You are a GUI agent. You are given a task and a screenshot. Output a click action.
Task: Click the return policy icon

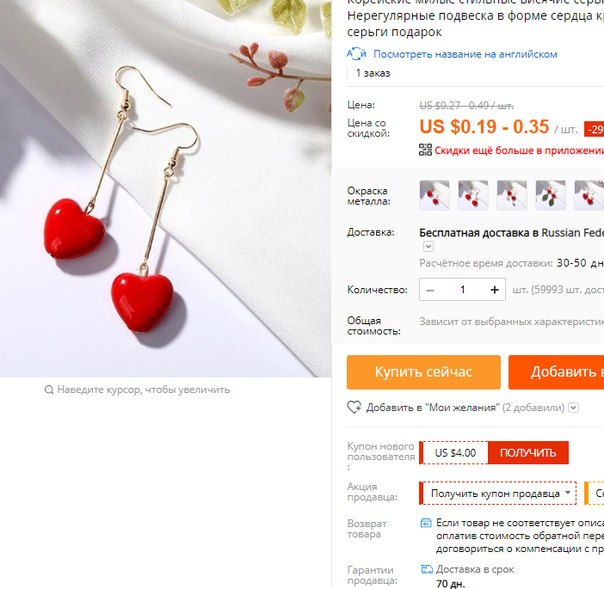[x=426, y=523]
